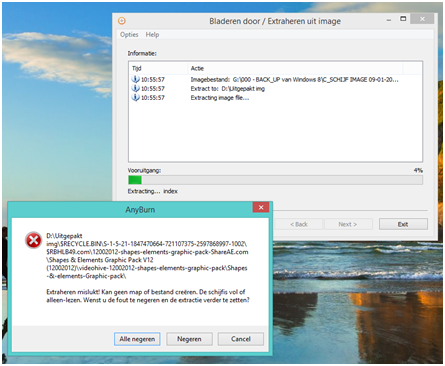Click the green Vooruitgang progress bar
445x366 pixels.
(275, 180)
